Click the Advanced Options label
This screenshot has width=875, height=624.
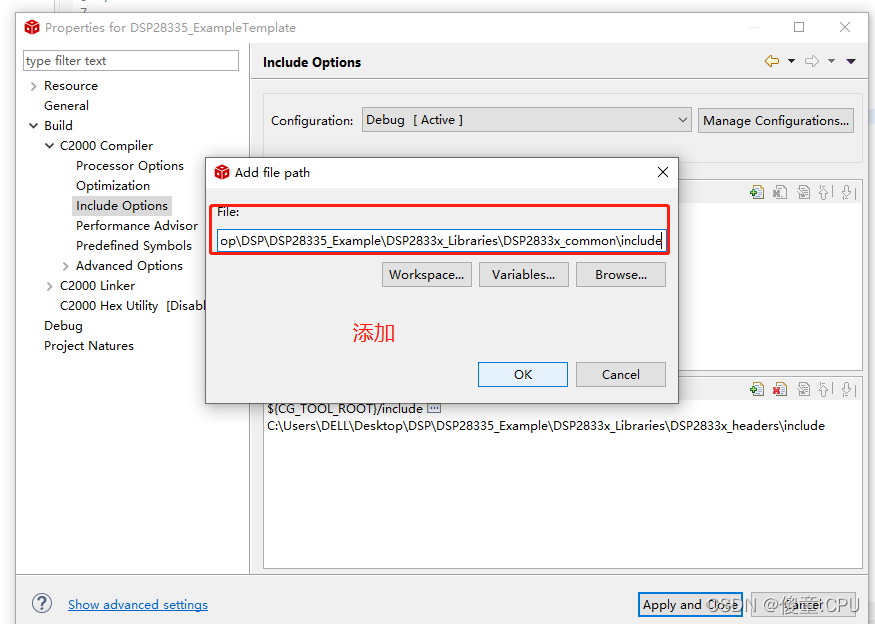[x=129, y=266]
